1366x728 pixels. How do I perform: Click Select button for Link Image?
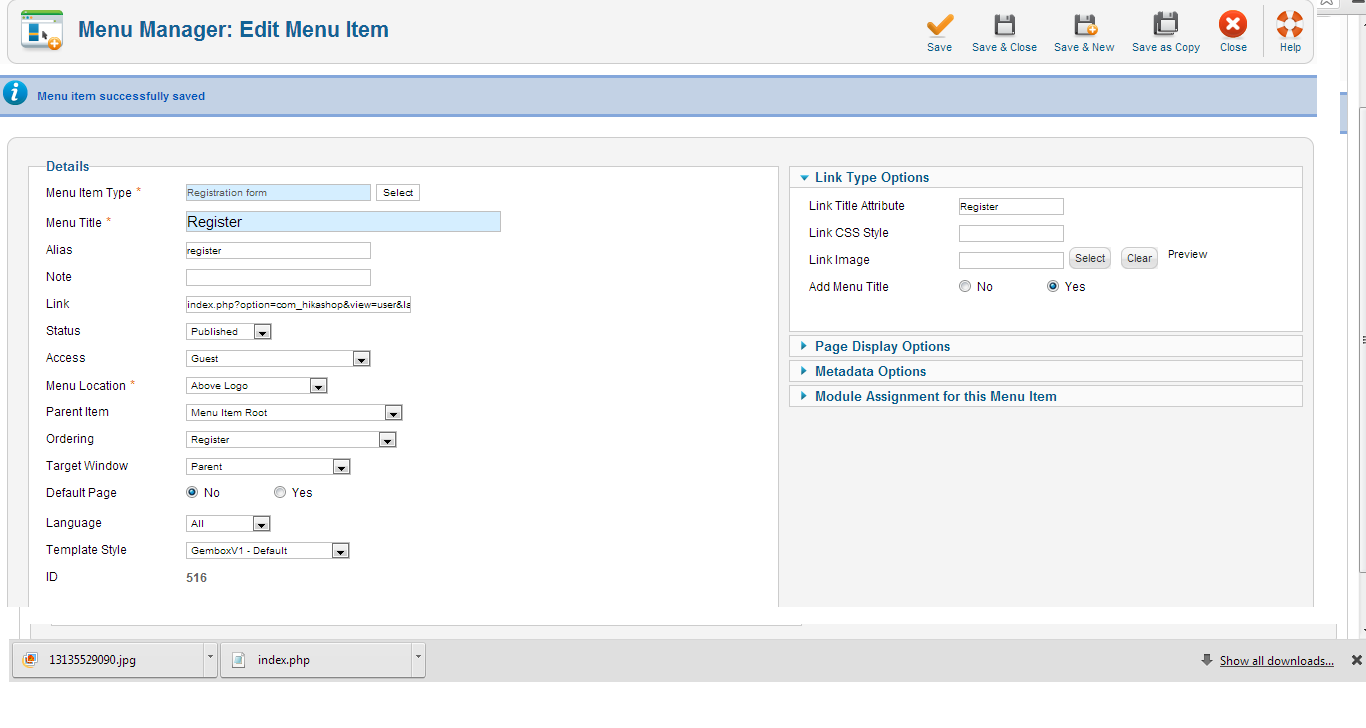pos(1090,258)
